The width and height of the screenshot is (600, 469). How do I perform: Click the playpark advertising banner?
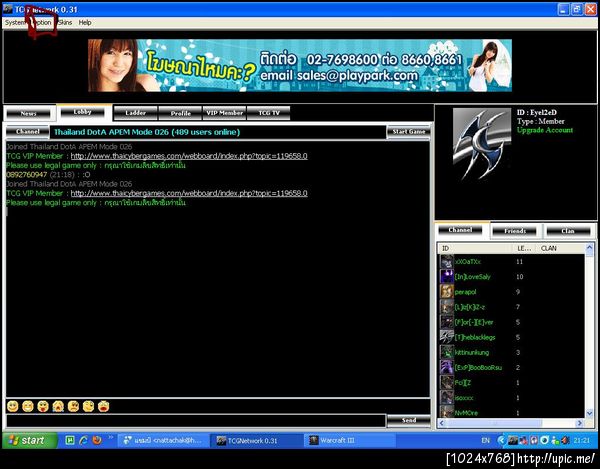pos(300,65)
